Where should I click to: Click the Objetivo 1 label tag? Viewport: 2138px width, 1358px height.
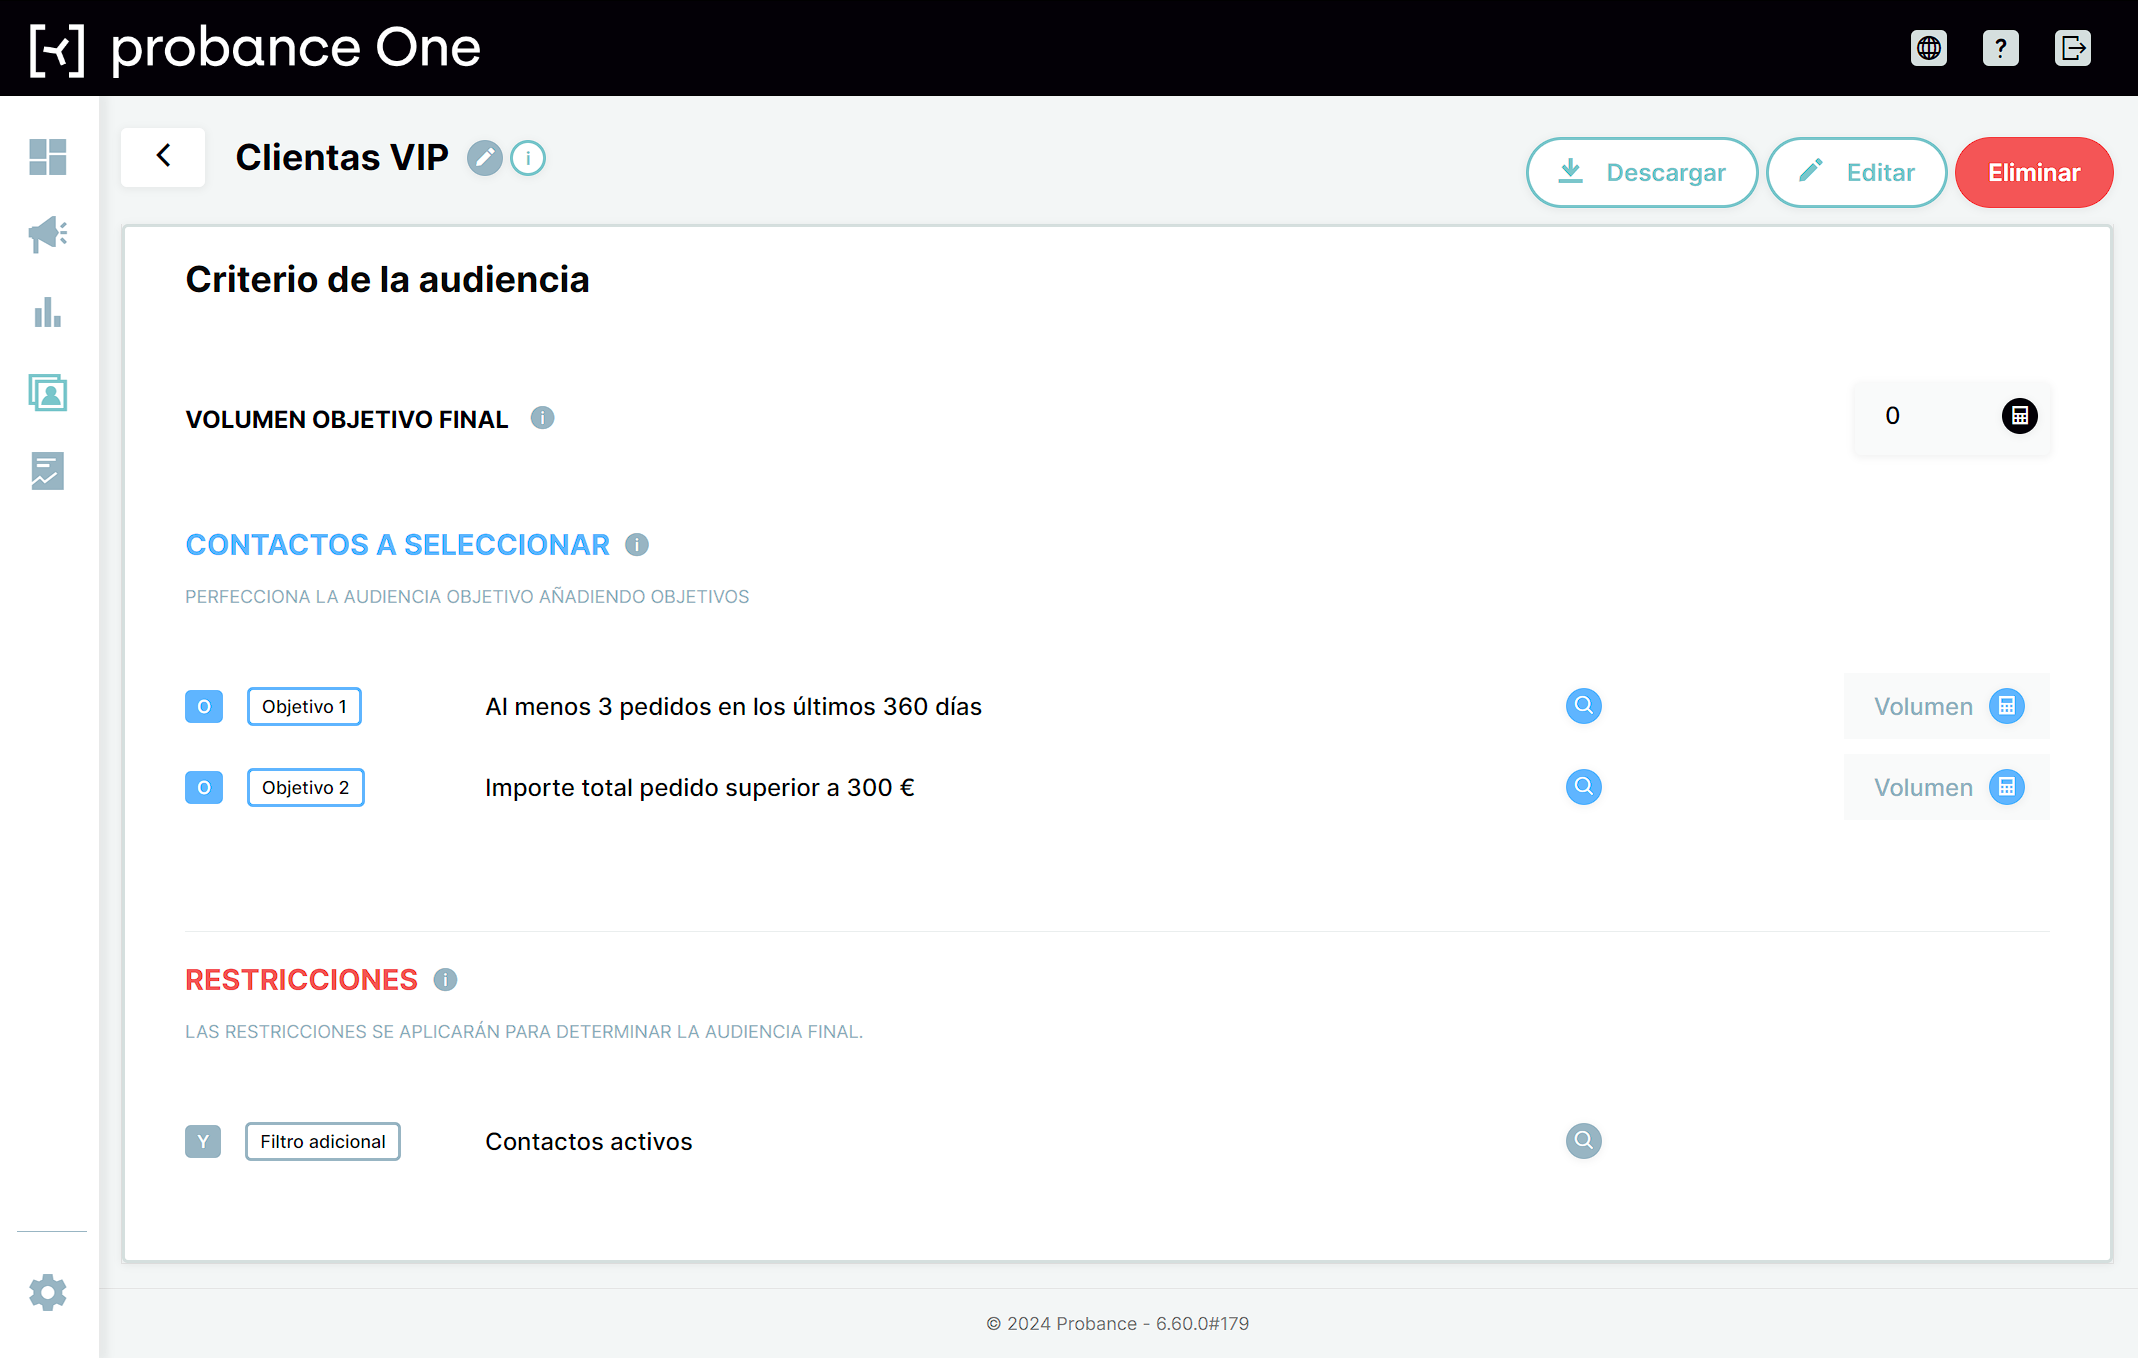pyautogui.click(x=304, y=707)
